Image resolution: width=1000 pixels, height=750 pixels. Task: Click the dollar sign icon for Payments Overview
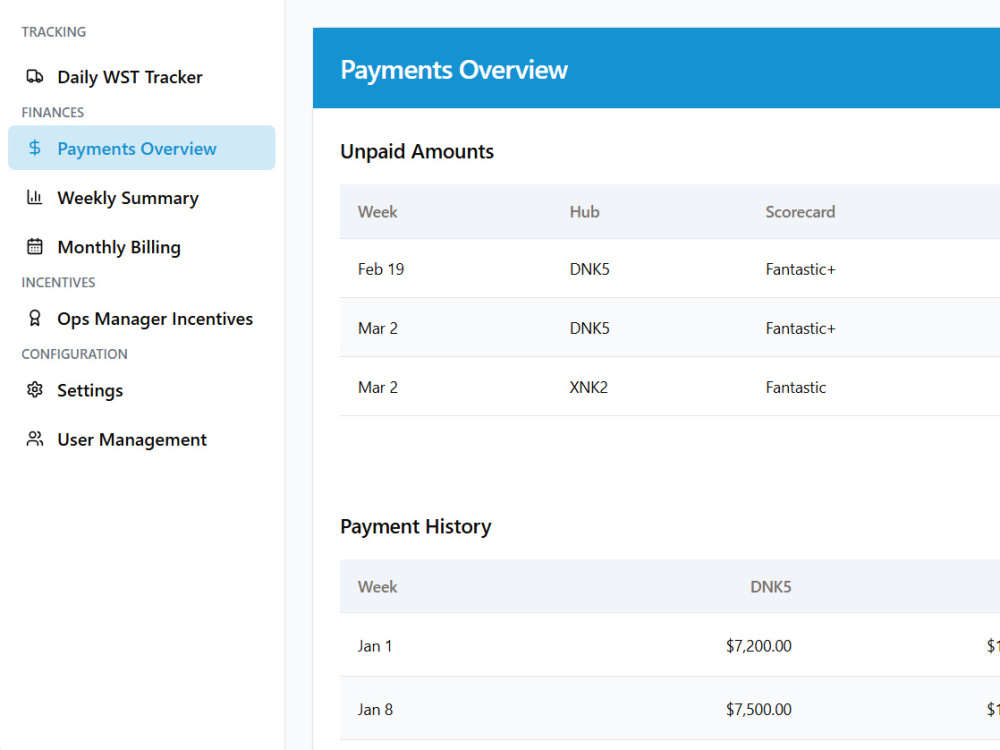pos(34,148)
